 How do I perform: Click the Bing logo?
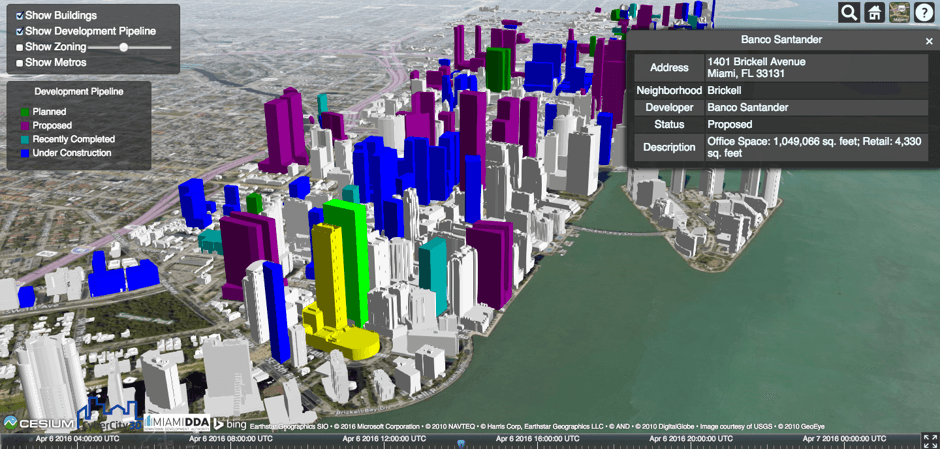click(x=229, y=425)
